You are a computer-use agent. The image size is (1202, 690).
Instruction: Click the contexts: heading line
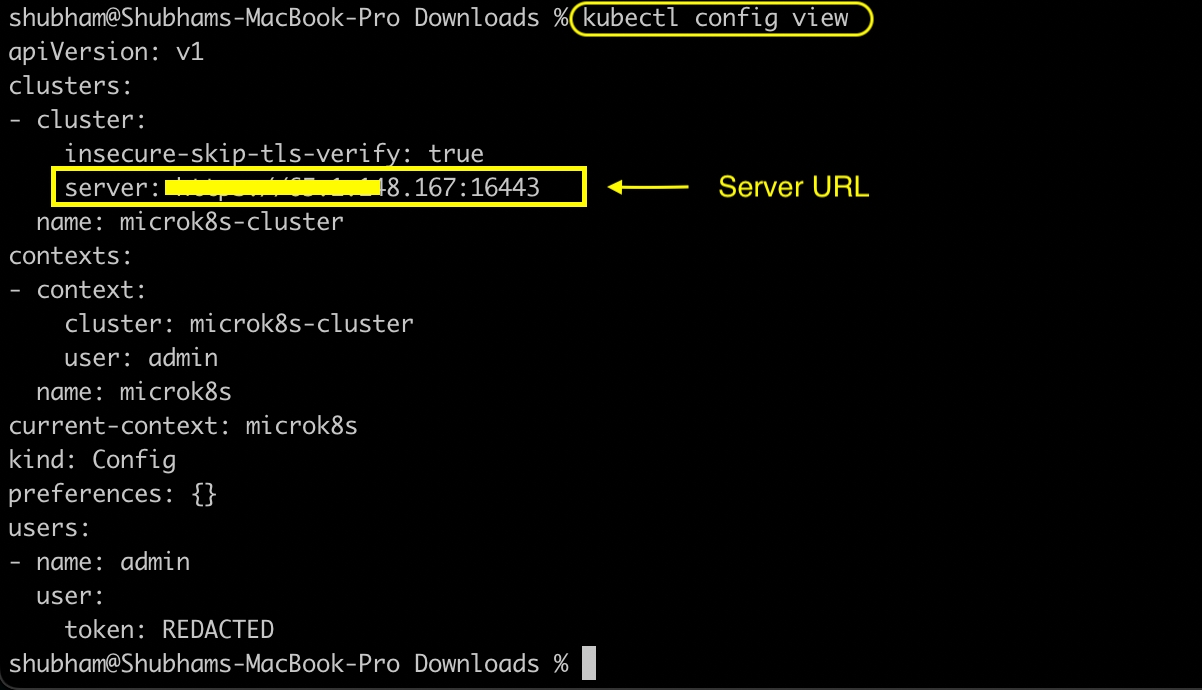pyautogui.click(x=70, y=256)
